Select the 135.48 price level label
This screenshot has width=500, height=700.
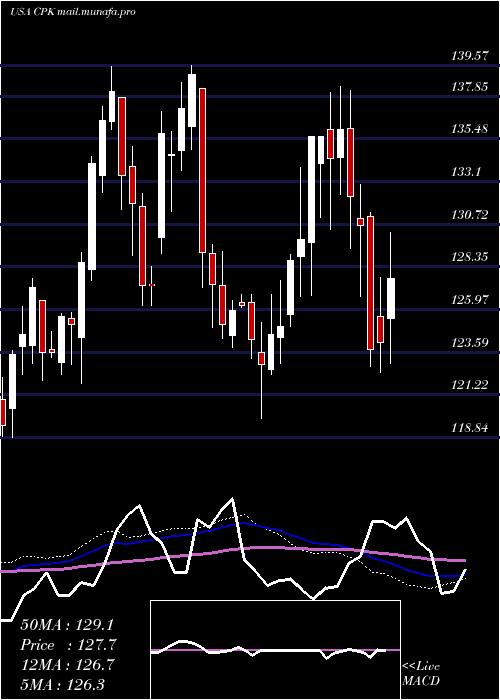[469, 129]
